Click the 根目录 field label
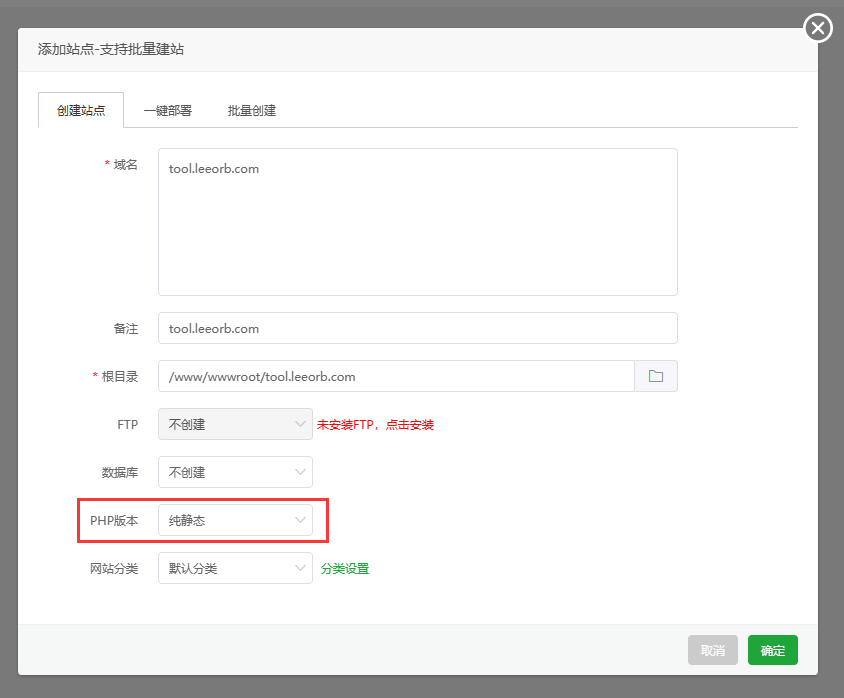Viewport: 844px width, 698px height. pyautogui.click(x=119, y=377)
